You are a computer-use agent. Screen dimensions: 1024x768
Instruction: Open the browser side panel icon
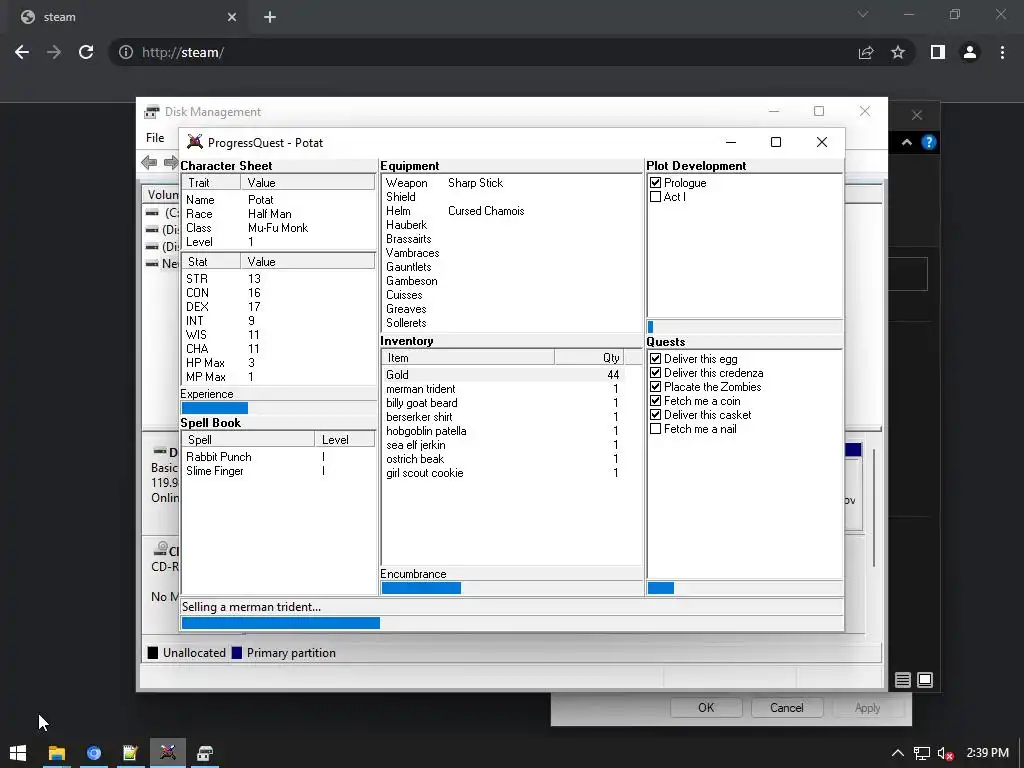(x=938, y=52)
